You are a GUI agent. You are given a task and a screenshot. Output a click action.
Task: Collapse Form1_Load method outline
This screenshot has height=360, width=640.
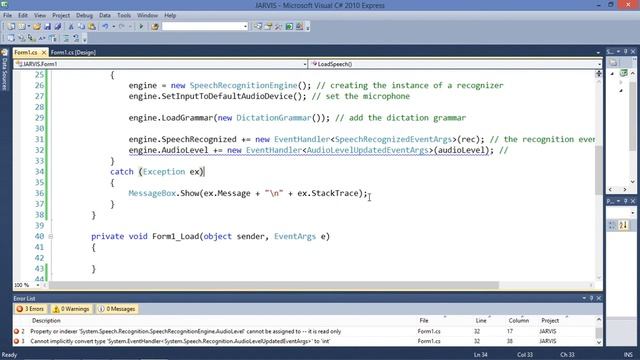coord(51,236)
